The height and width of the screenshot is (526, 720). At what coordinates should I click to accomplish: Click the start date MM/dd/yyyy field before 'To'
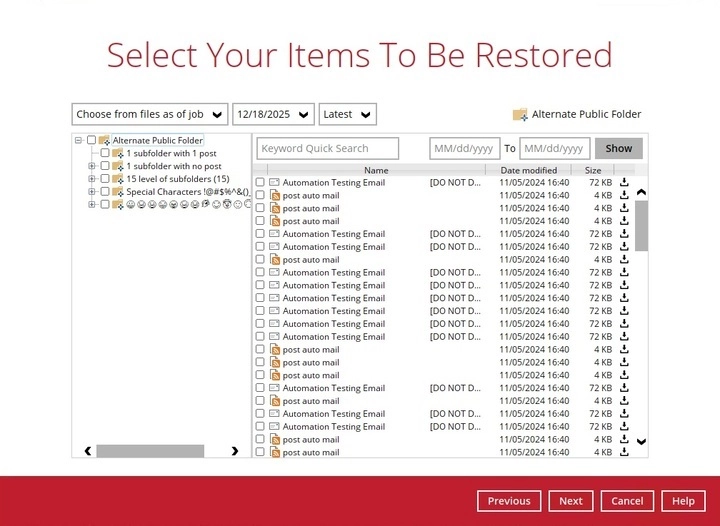[465, 148]
